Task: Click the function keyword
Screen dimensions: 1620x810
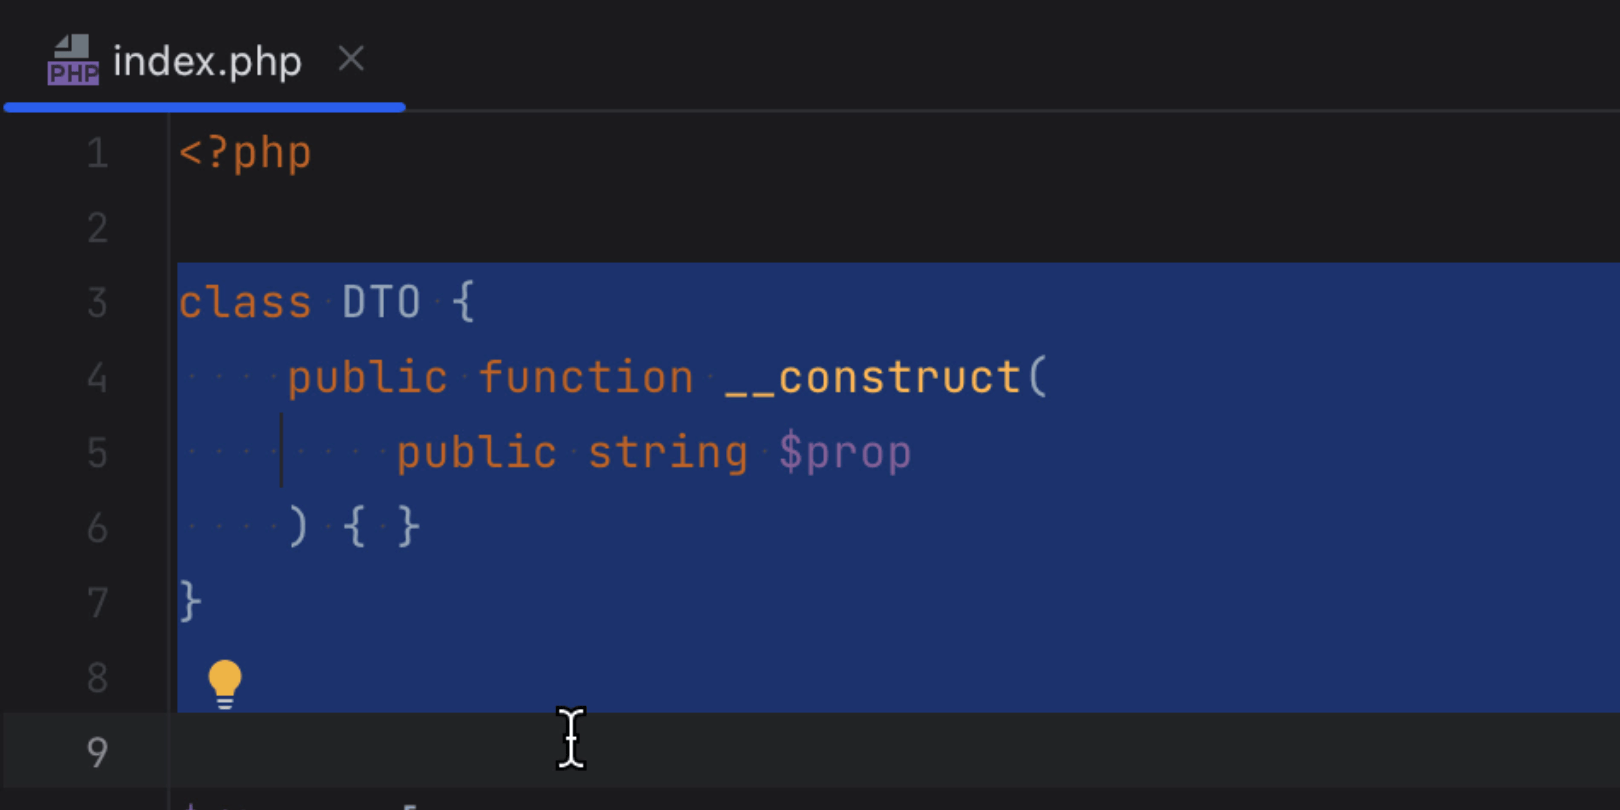Action: pos(585,378)
